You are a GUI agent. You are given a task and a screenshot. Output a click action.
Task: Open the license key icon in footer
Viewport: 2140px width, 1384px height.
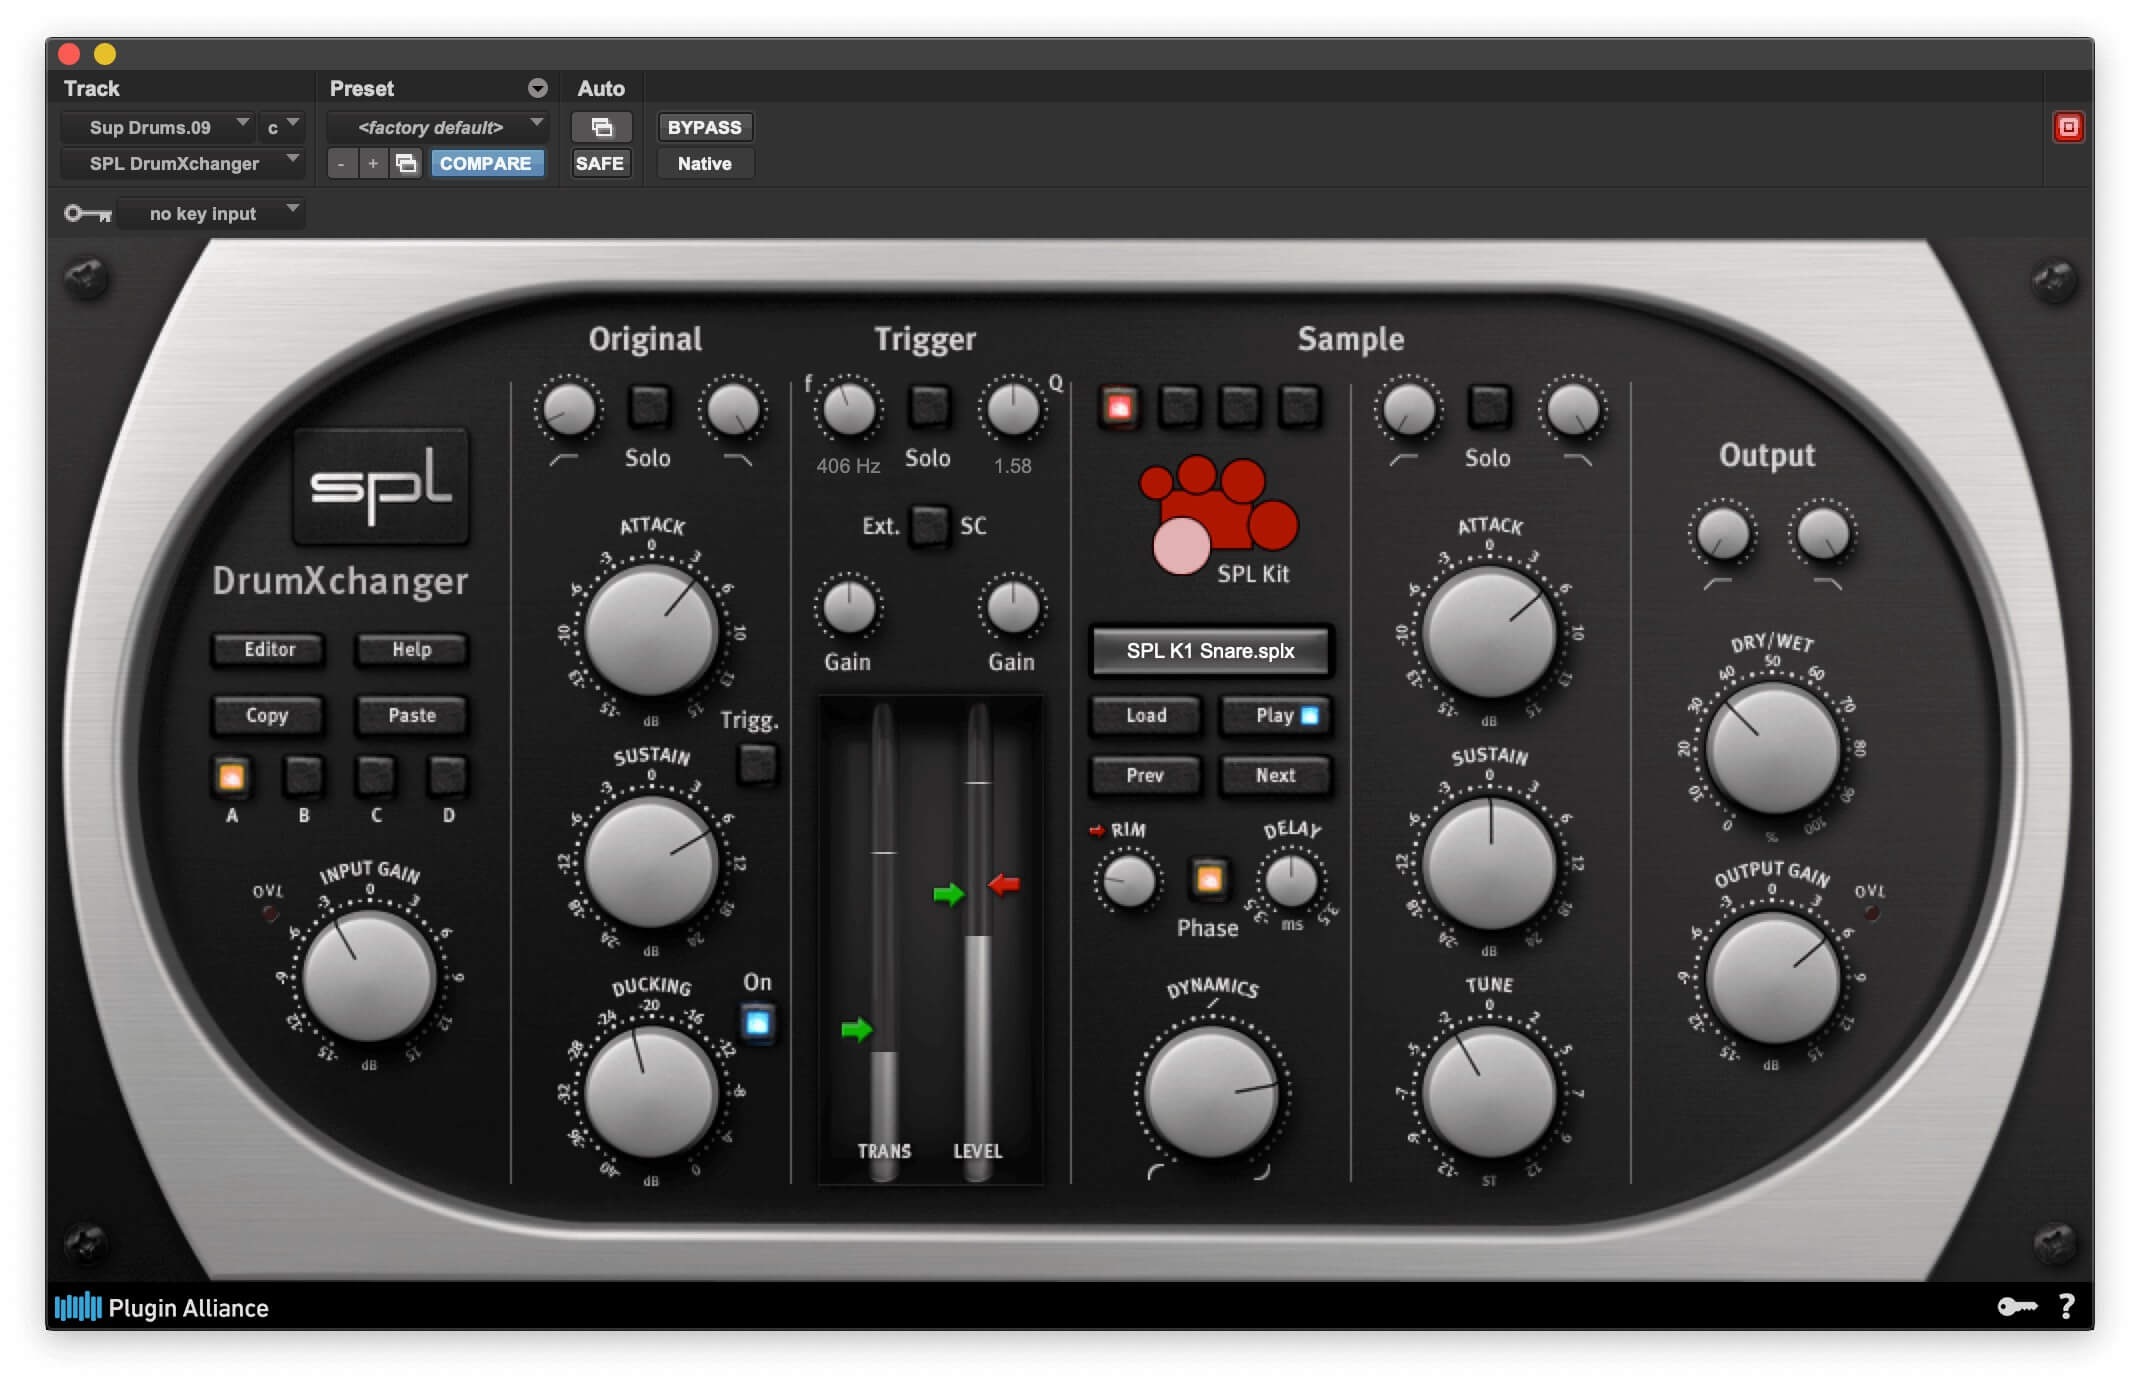pos(2017,1306)
